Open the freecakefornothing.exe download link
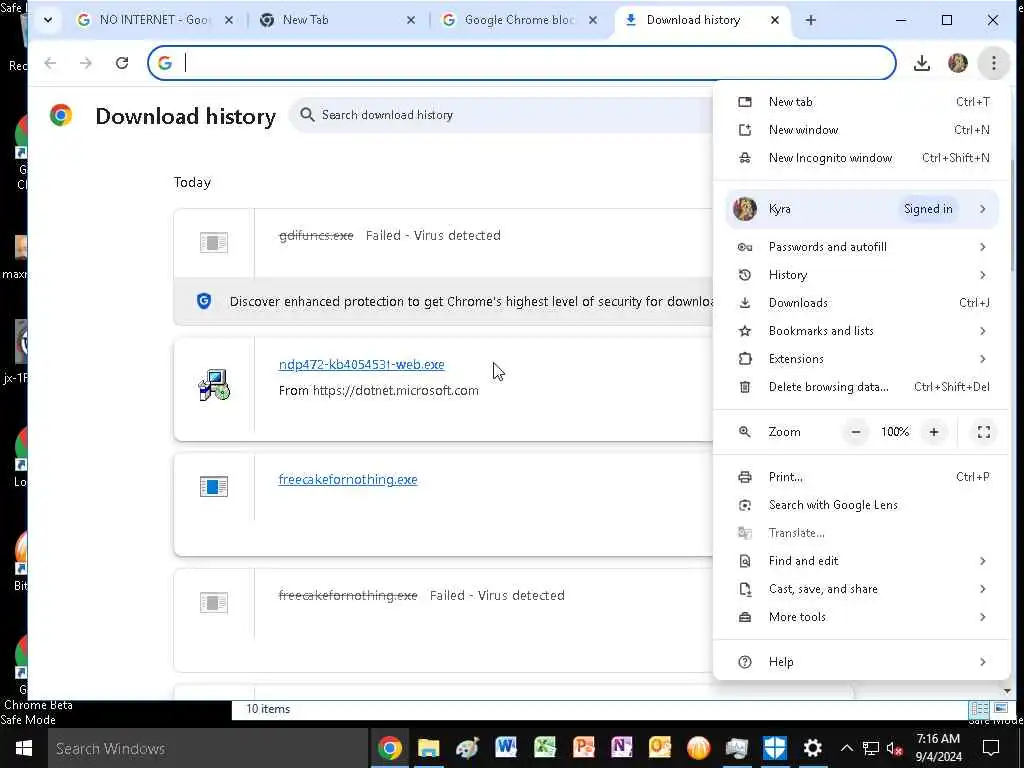This screenshot has width=1024, height=768. [347, 480]
